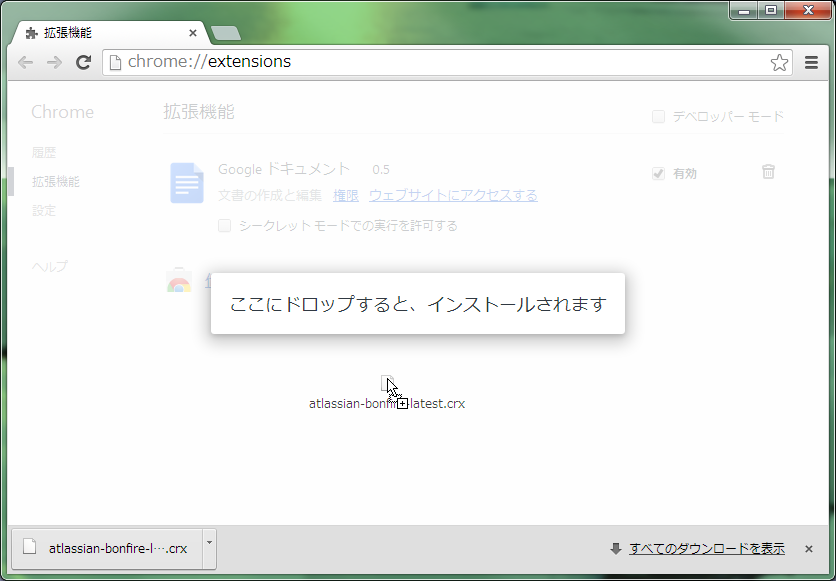
Task: Open 履歴 in the sidebar
Action: [x=44, y=152]
